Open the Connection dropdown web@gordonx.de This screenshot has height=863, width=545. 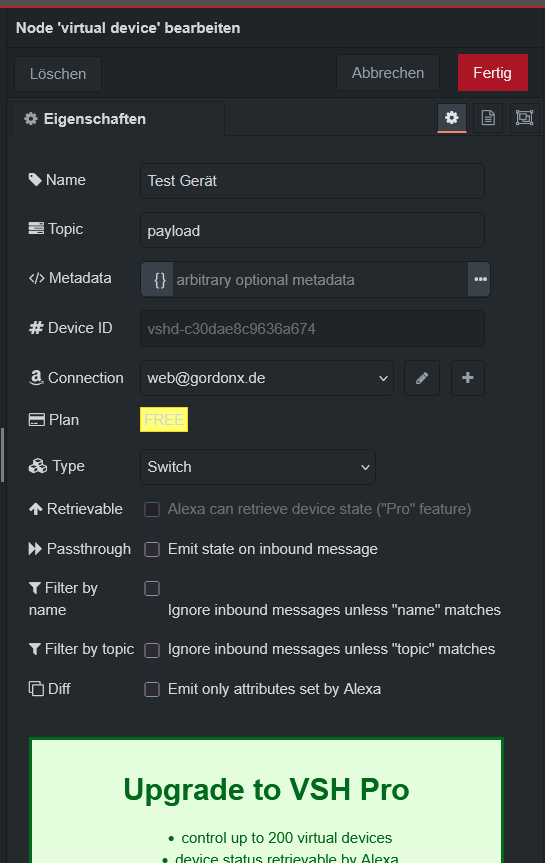[267, 378]
